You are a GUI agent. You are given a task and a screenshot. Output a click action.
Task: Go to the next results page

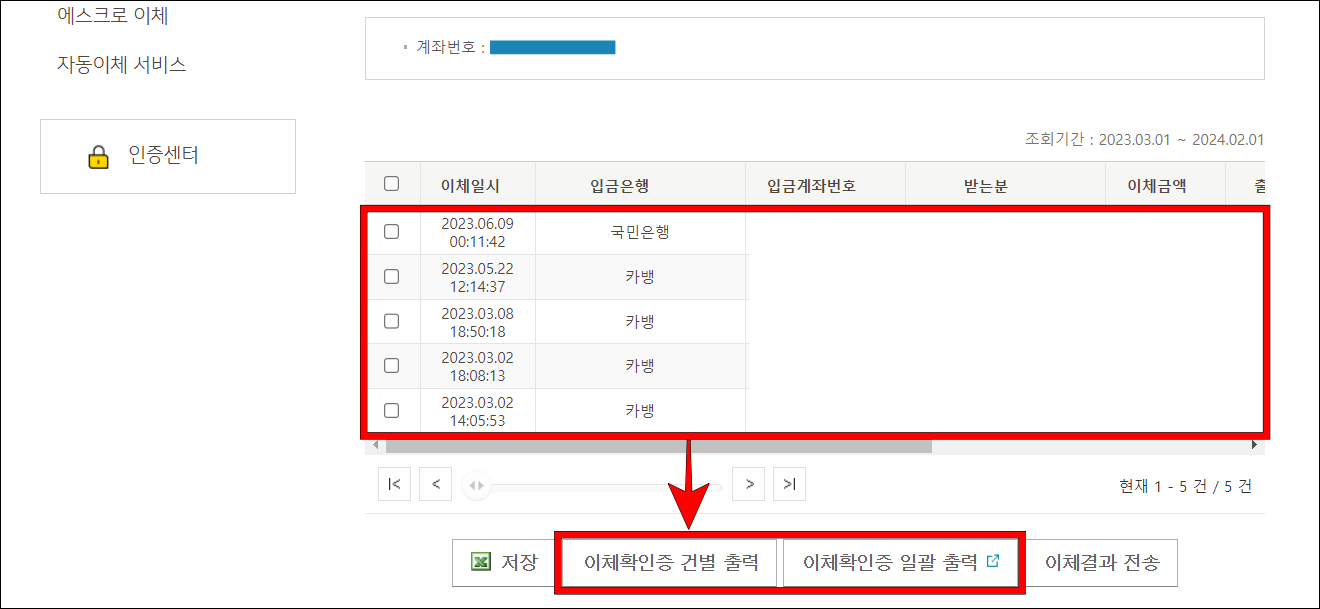[748, 483]
